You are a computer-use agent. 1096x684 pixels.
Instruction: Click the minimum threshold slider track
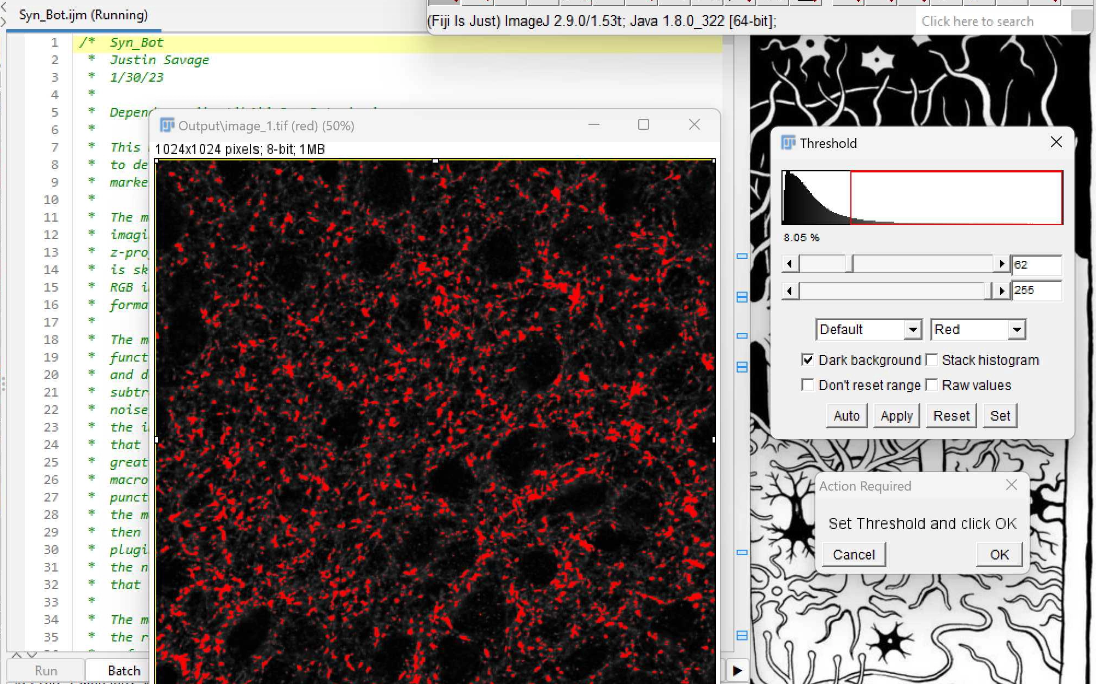920,264
